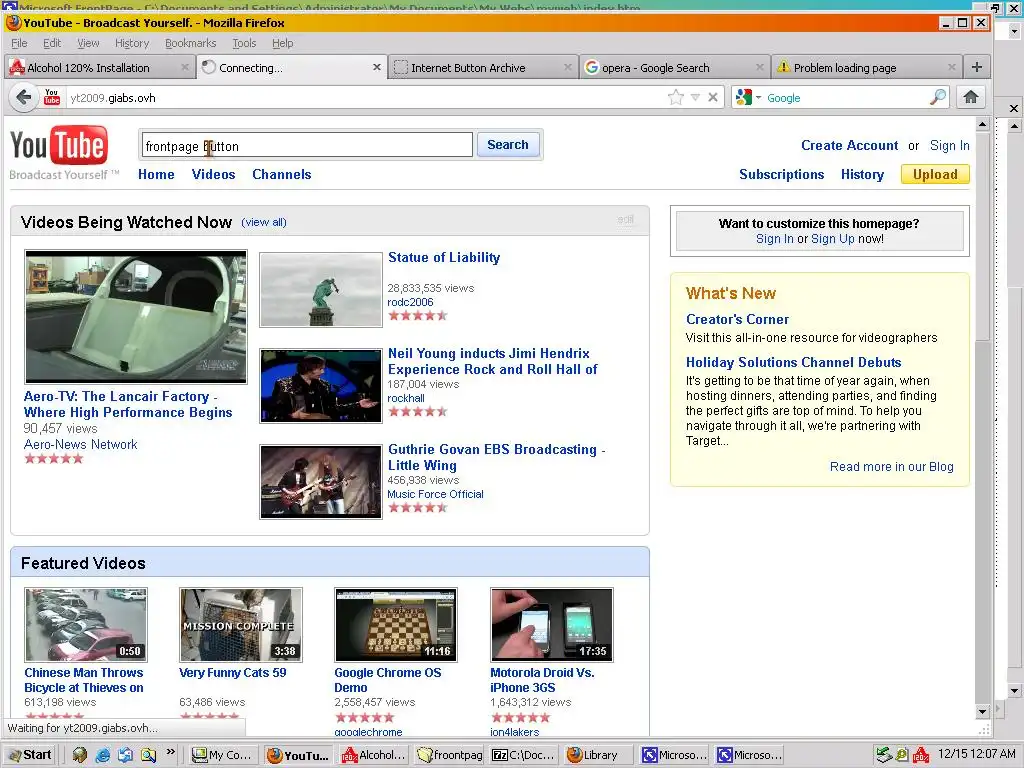Close the opera - Google Search tab
The width and height of the screenshot is (1024, 768).
[x=760, y=67]
